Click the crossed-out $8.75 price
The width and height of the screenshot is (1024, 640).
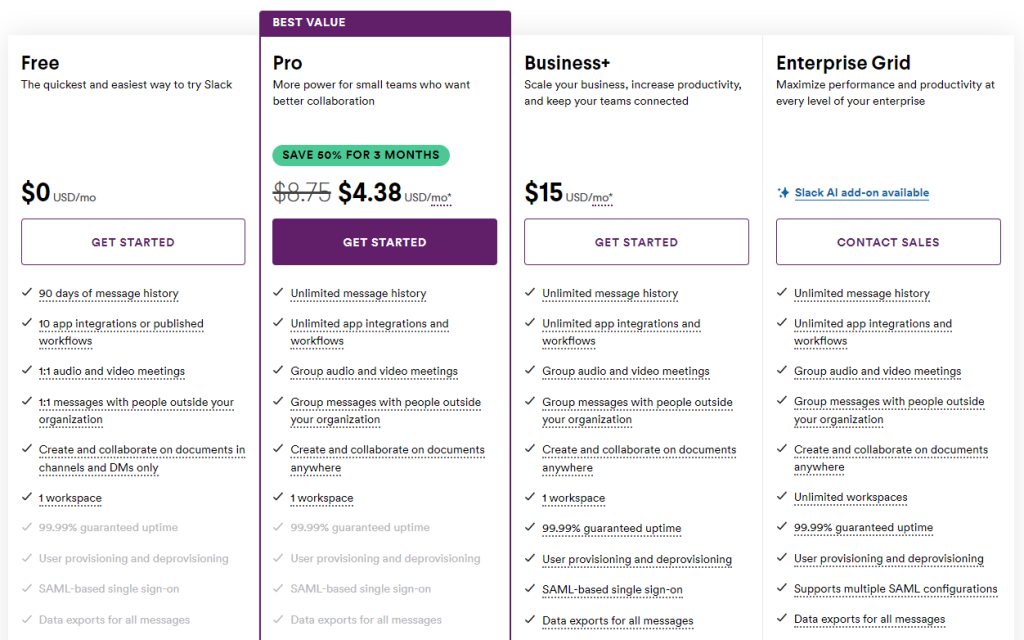(x=302, y=192)
